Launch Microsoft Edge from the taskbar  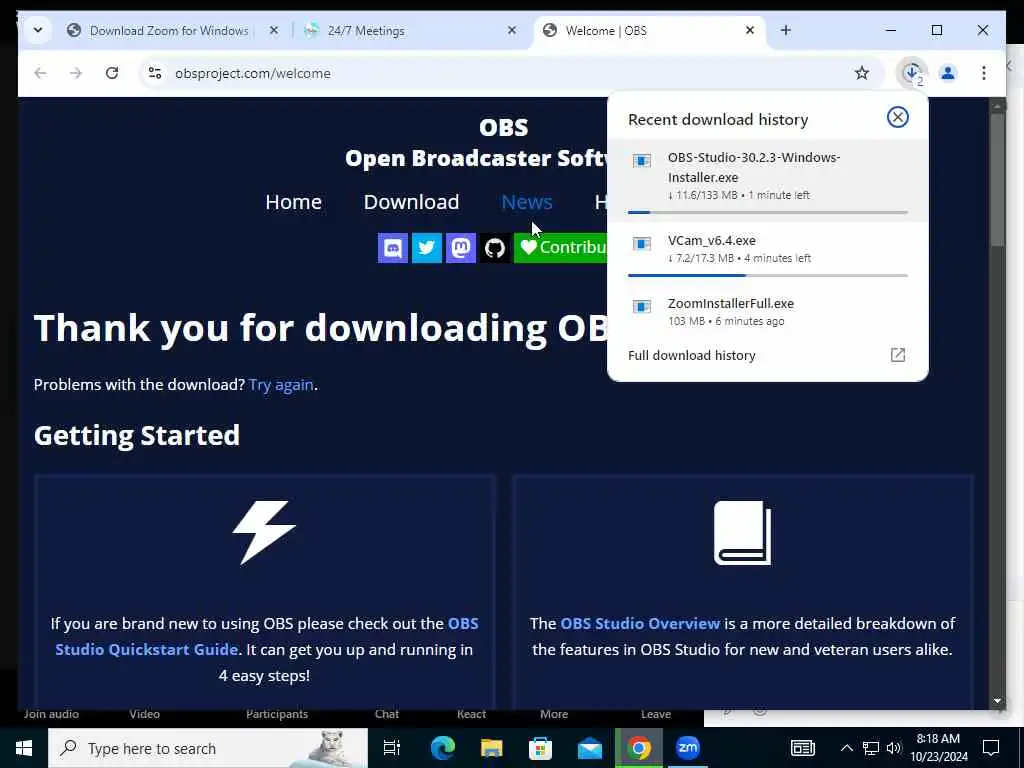tap(442, 748)
